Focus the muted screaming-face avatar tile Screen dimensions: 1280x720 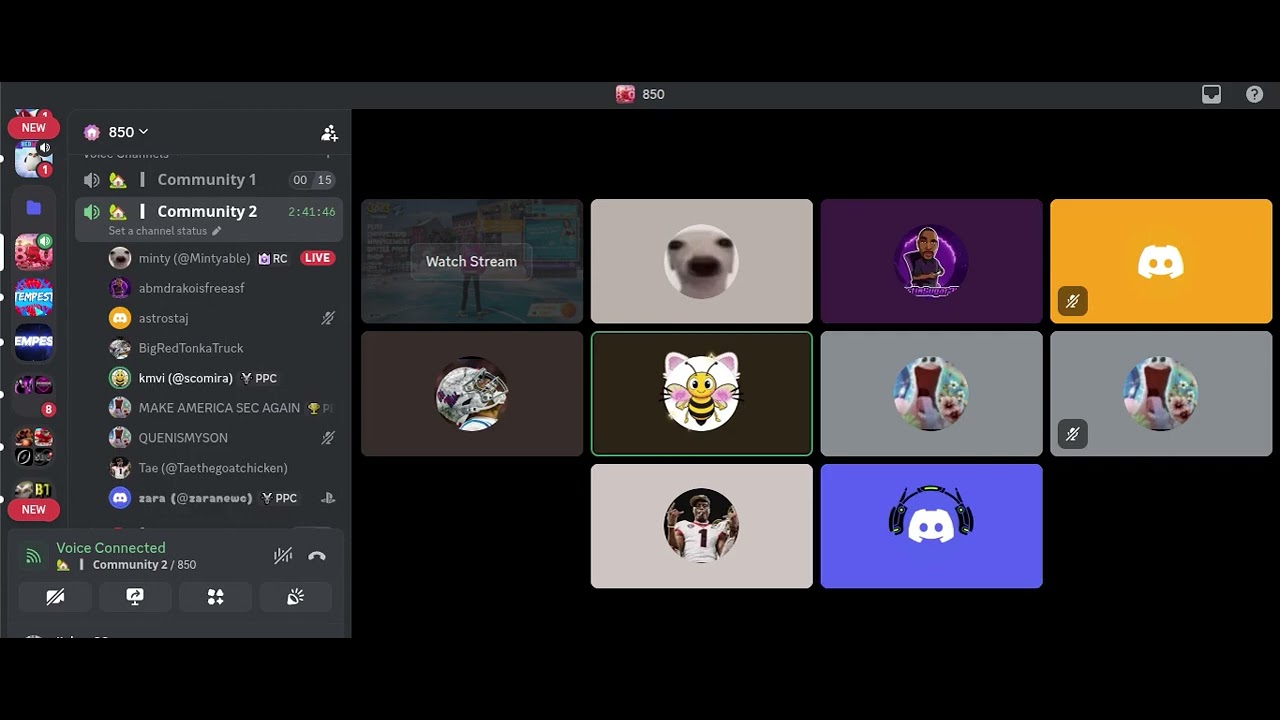click(x=1161, y=393)
